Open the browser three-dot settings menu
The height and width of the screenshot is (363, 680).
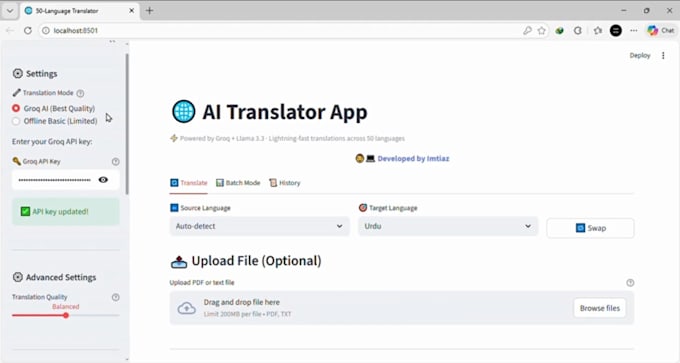634,30
